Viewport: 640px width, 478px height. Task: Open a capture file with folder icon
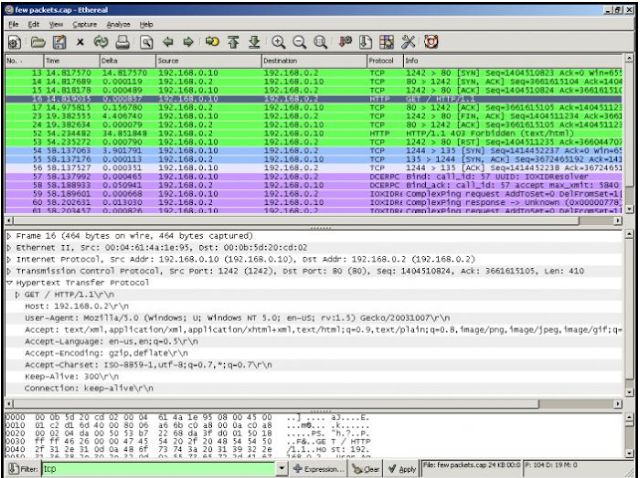coord(38,42)
